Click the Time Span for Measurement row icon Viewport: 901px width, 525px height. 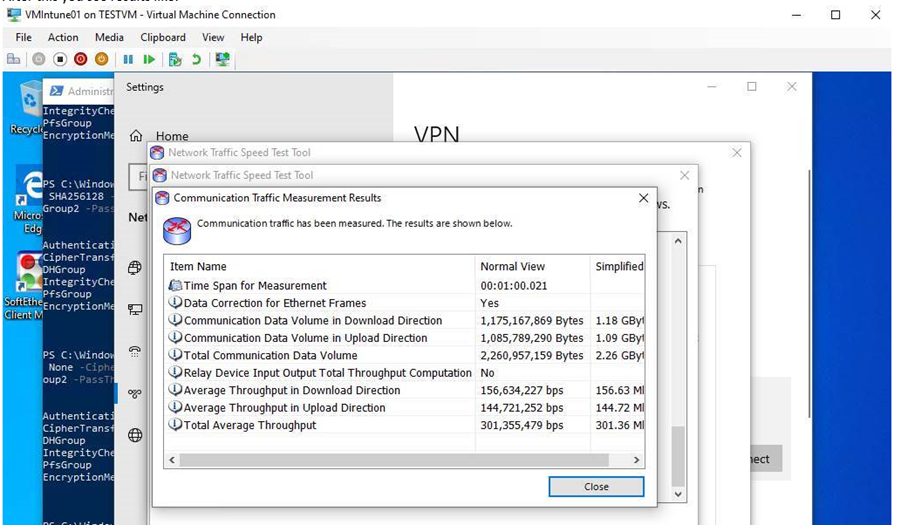point(175,285)
